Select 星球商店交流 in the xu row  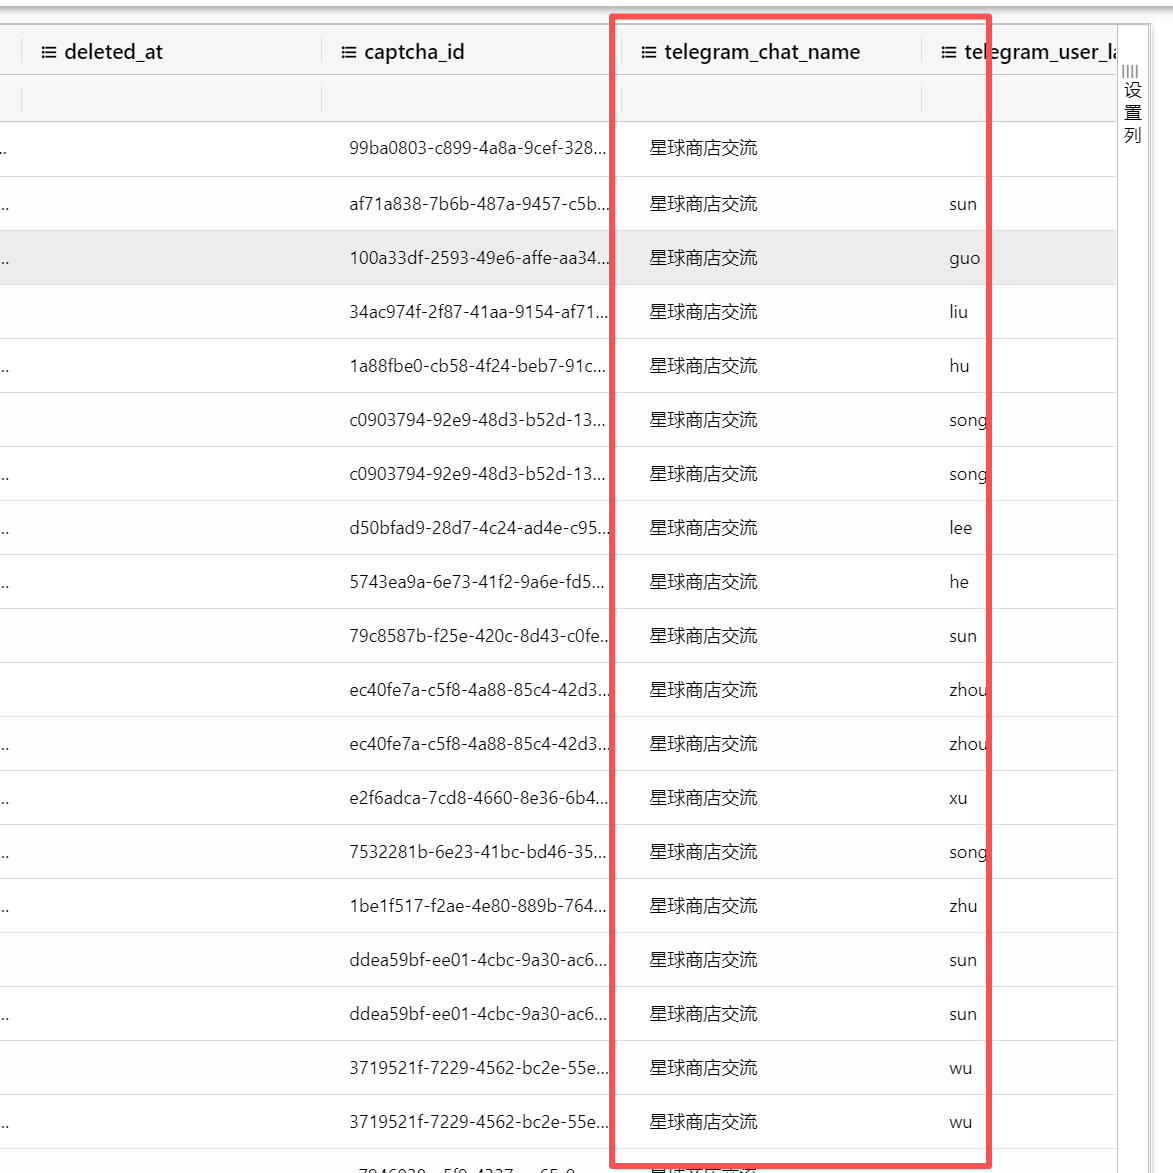pos(703,797)
